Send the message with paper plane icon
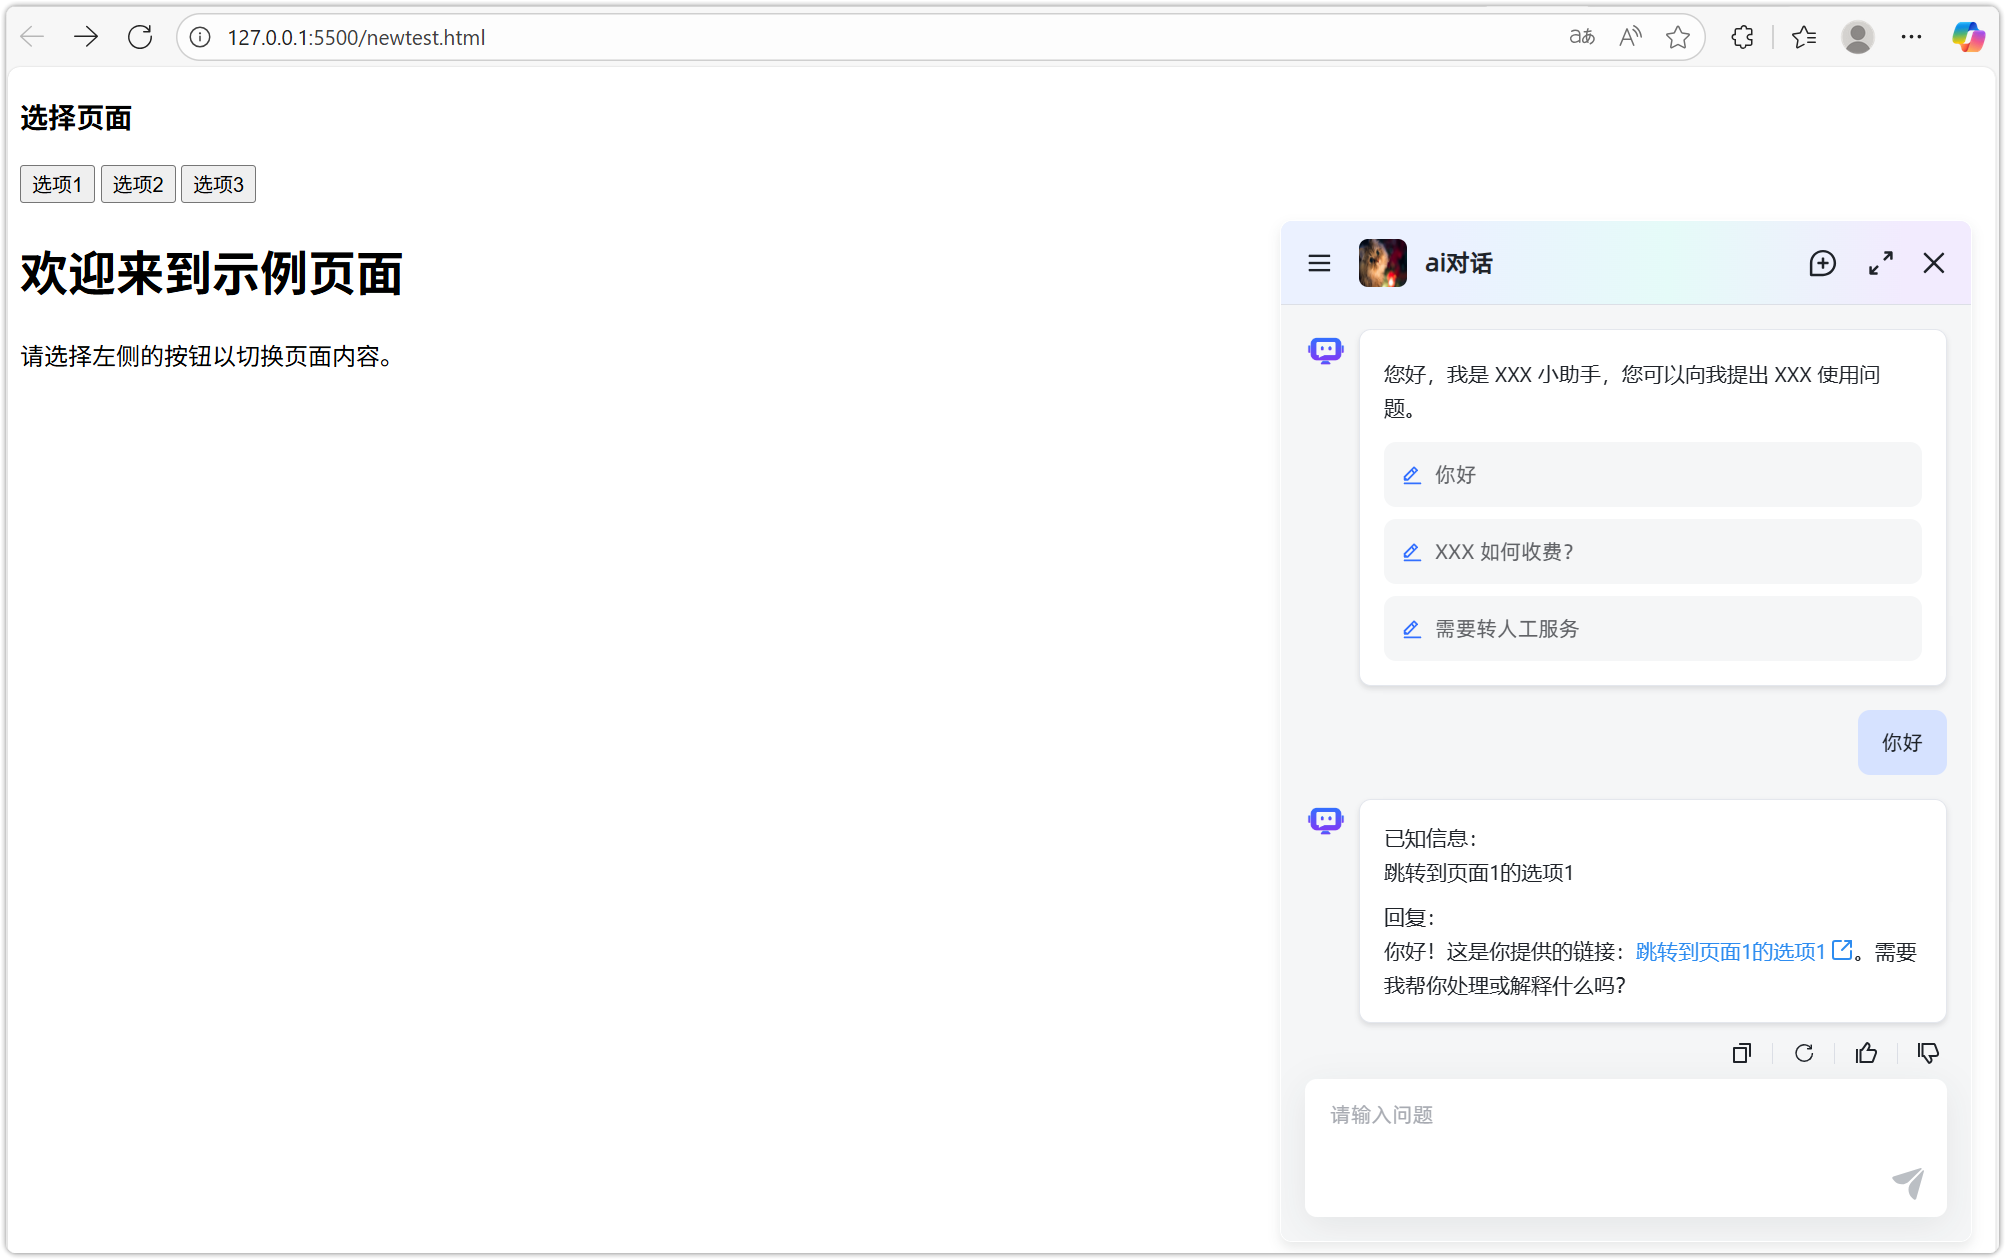This screenshot has height=1259, width=2005. click(x=1908, y=1183)
